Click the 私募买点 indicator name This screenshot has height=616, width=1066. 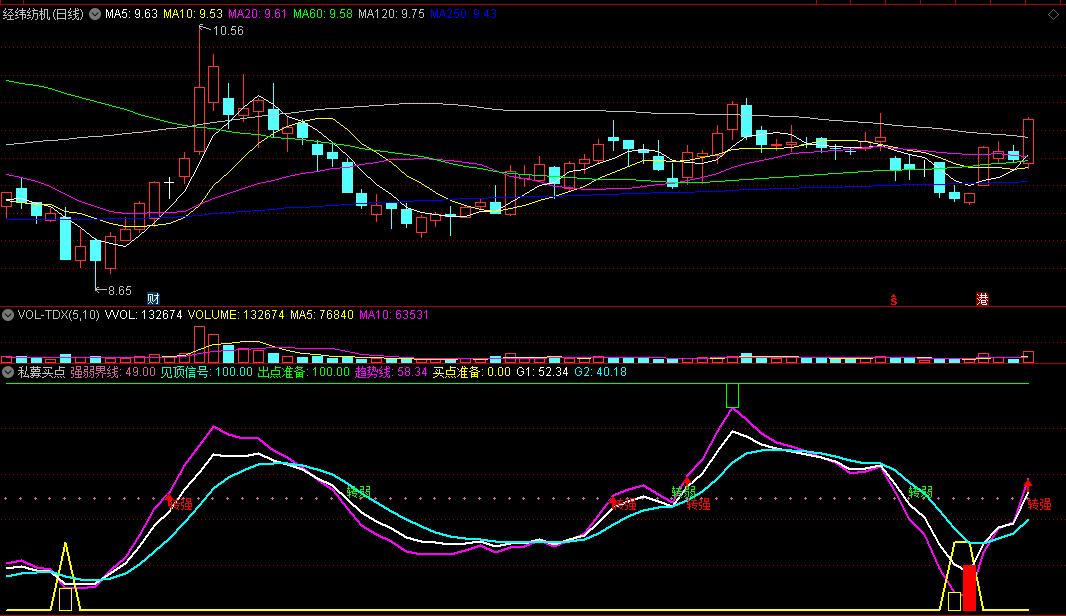click(41, 372)
